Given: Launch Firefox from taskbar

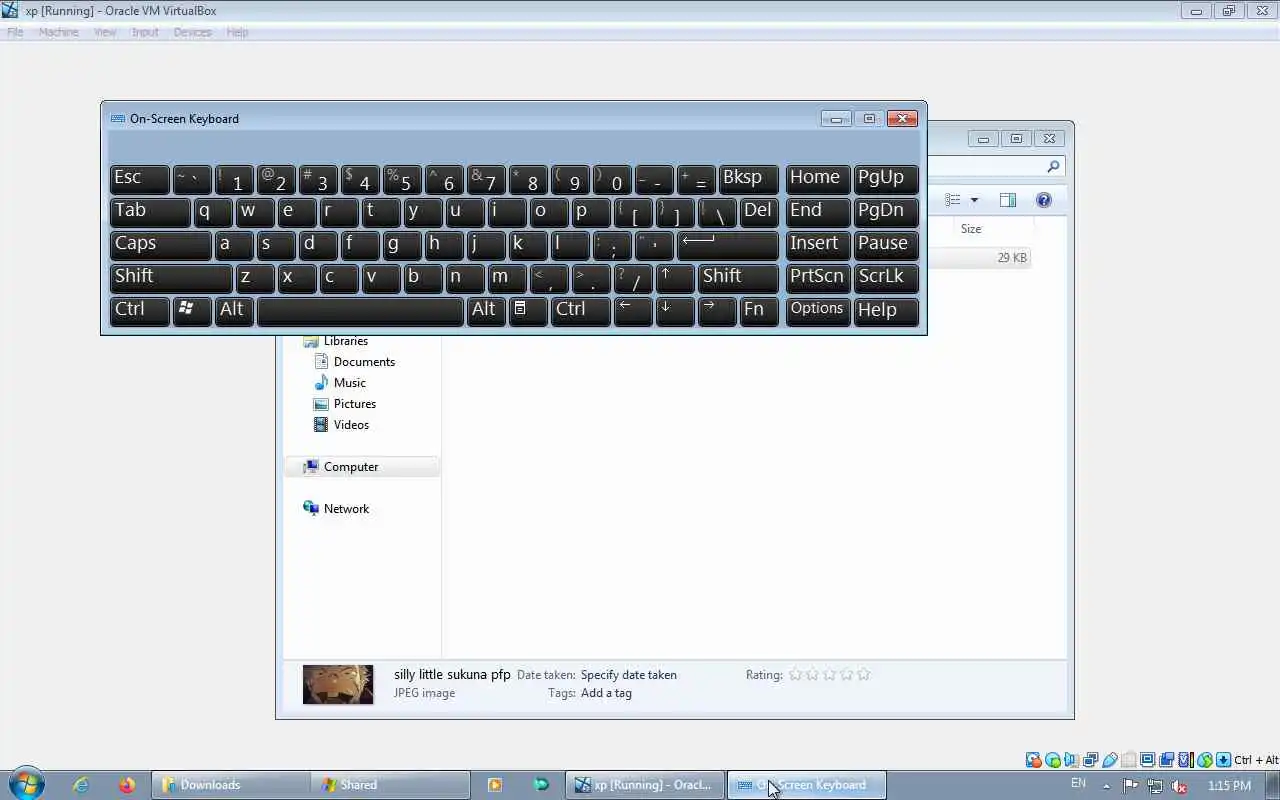Looking at the screenshot, I should (126, 785).
